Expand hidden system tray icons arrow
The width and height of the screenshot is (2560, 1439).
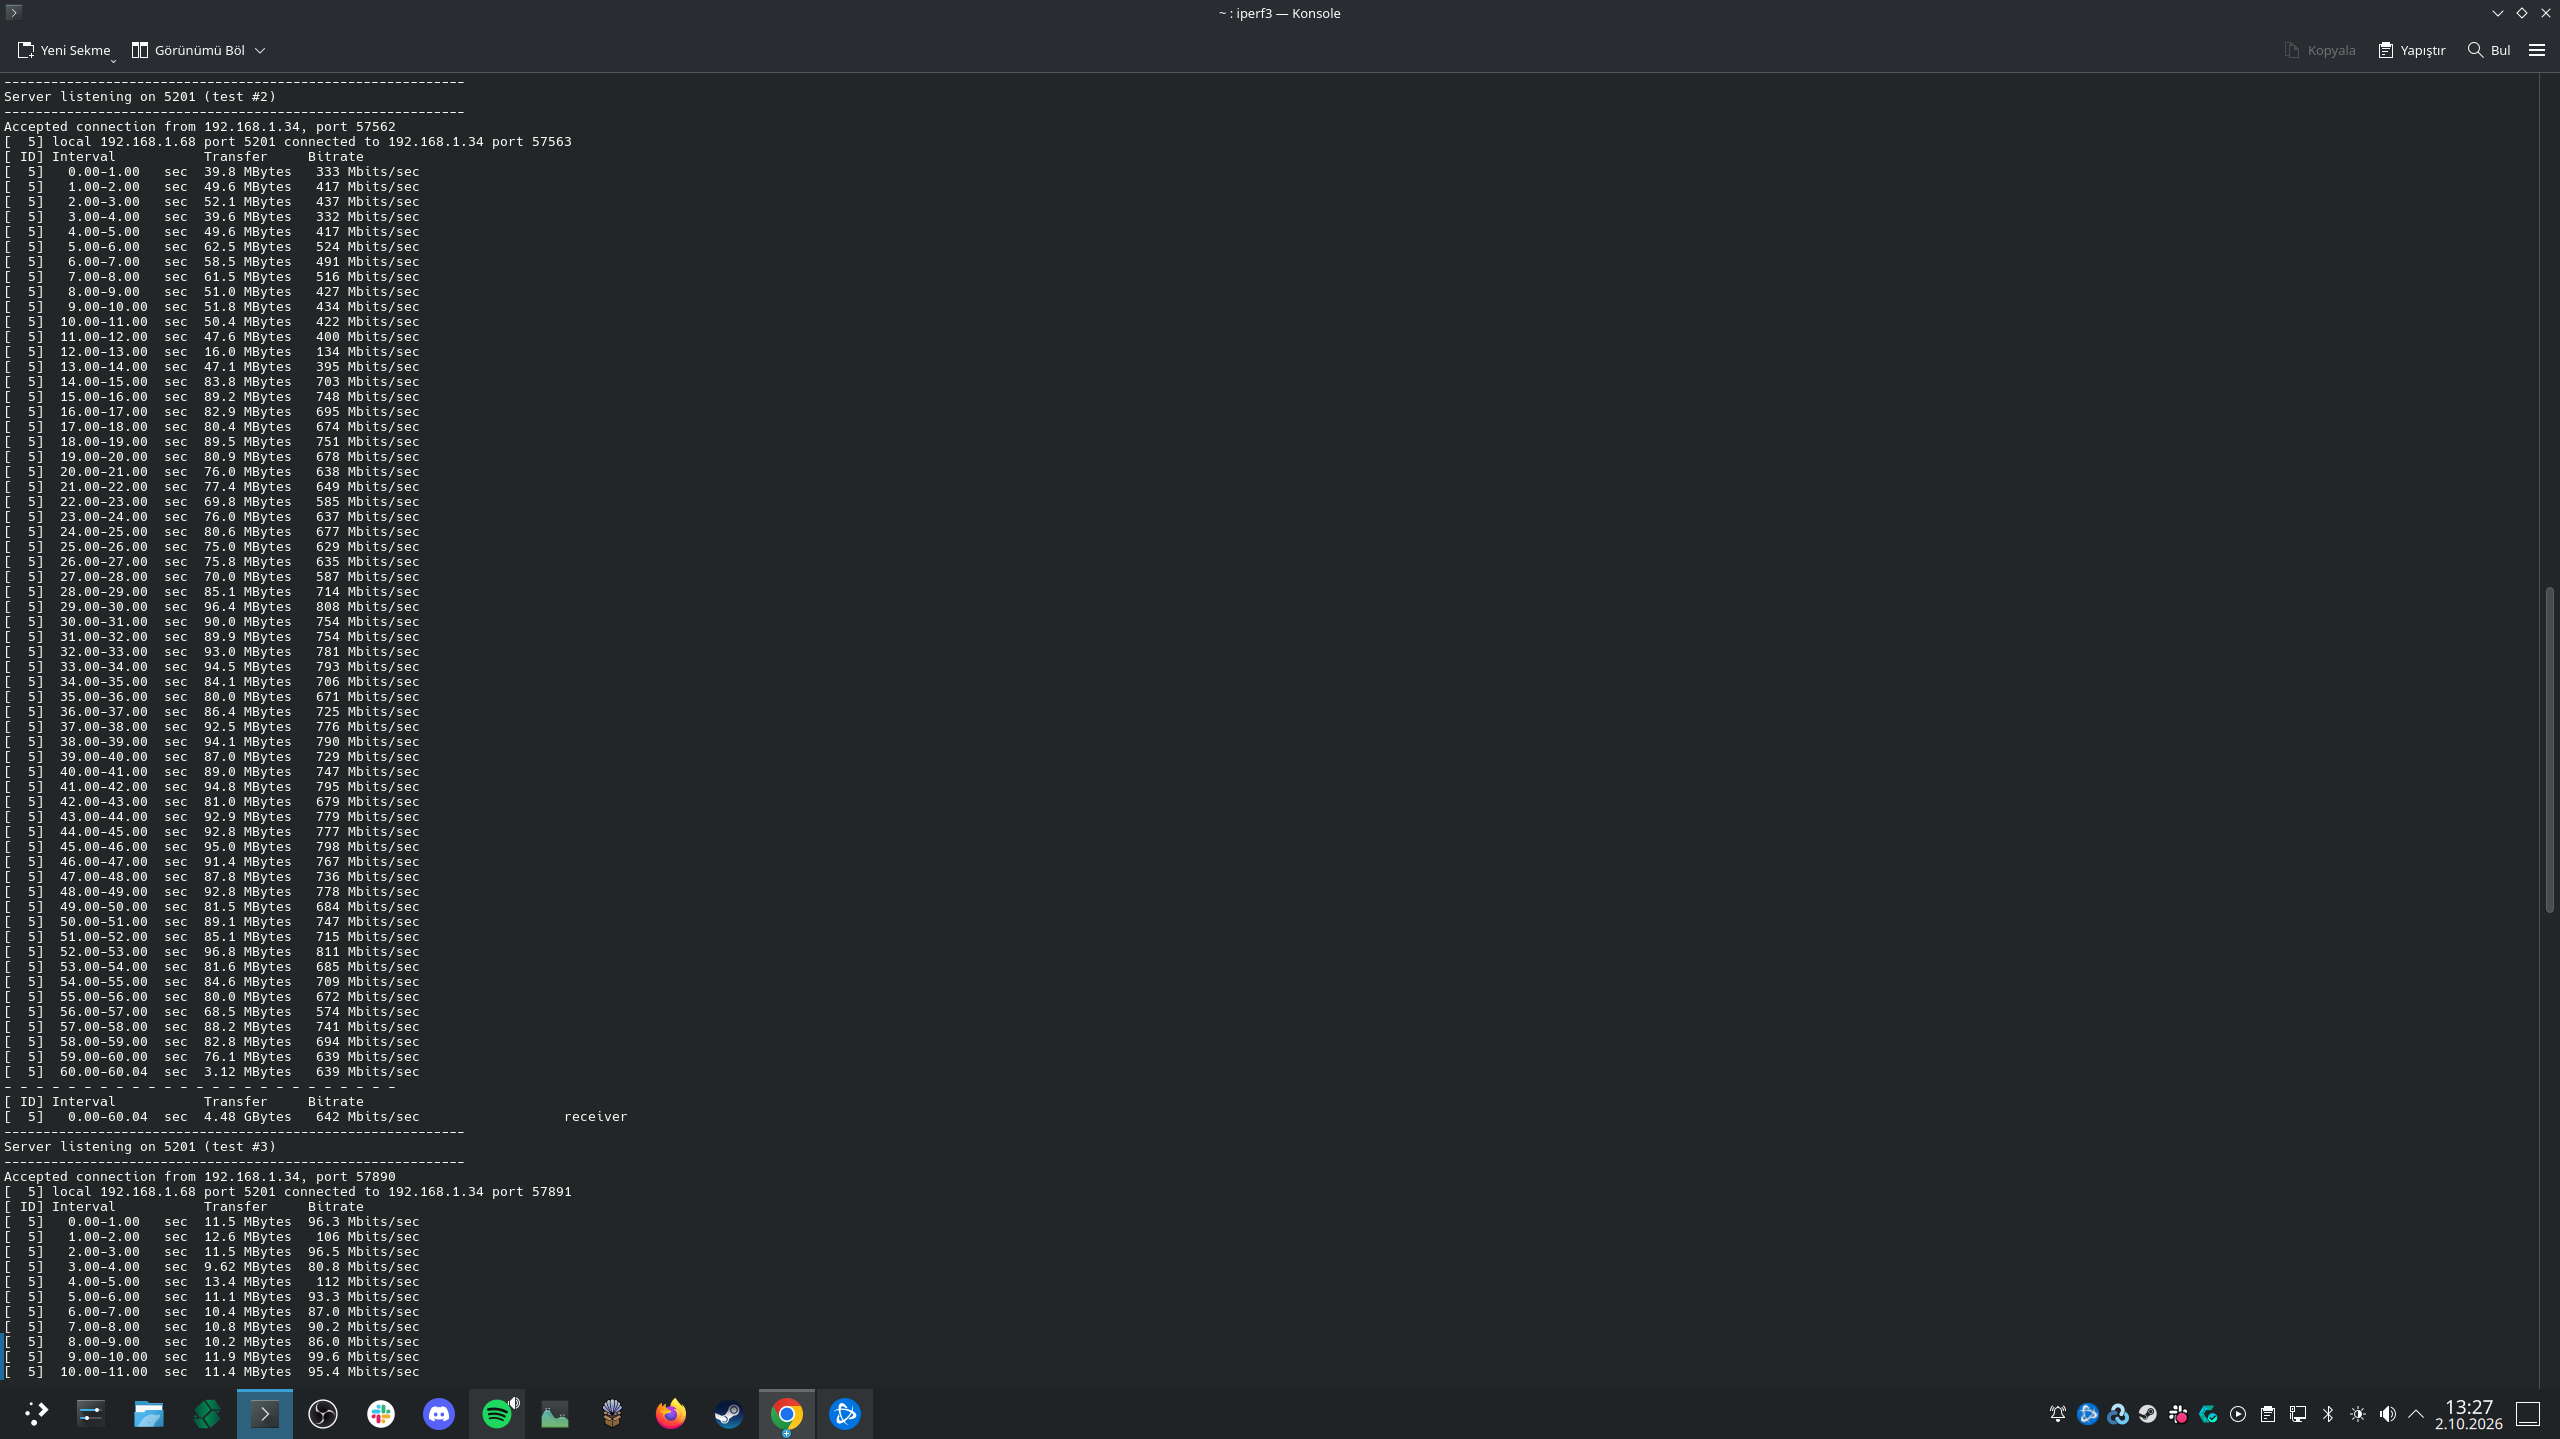tap(2416, 1414)
